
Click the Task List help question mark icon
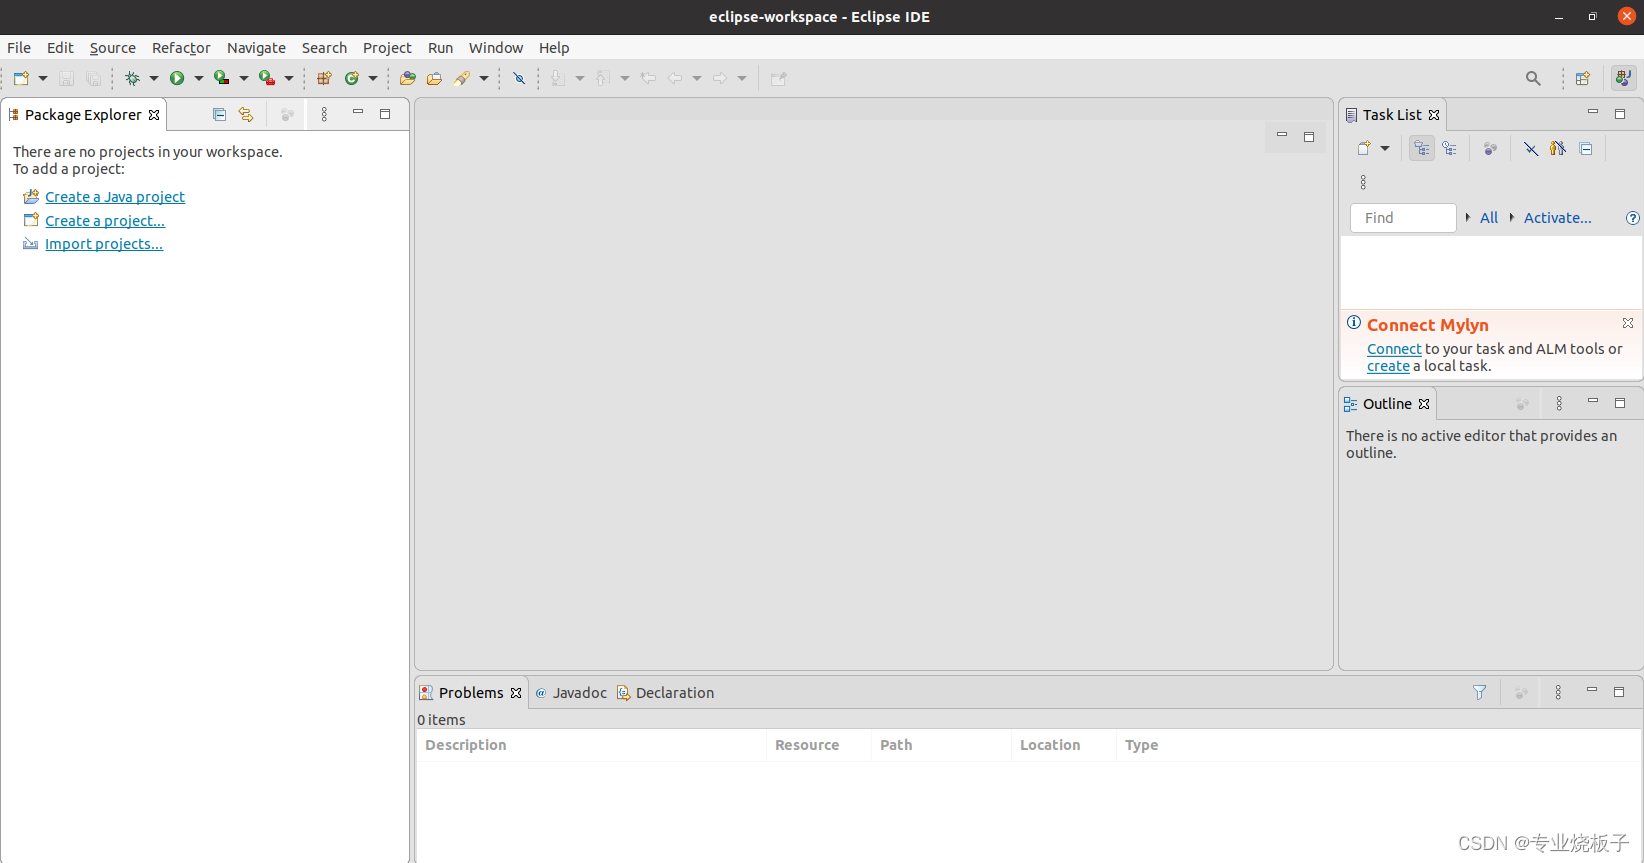[1633, 218]
